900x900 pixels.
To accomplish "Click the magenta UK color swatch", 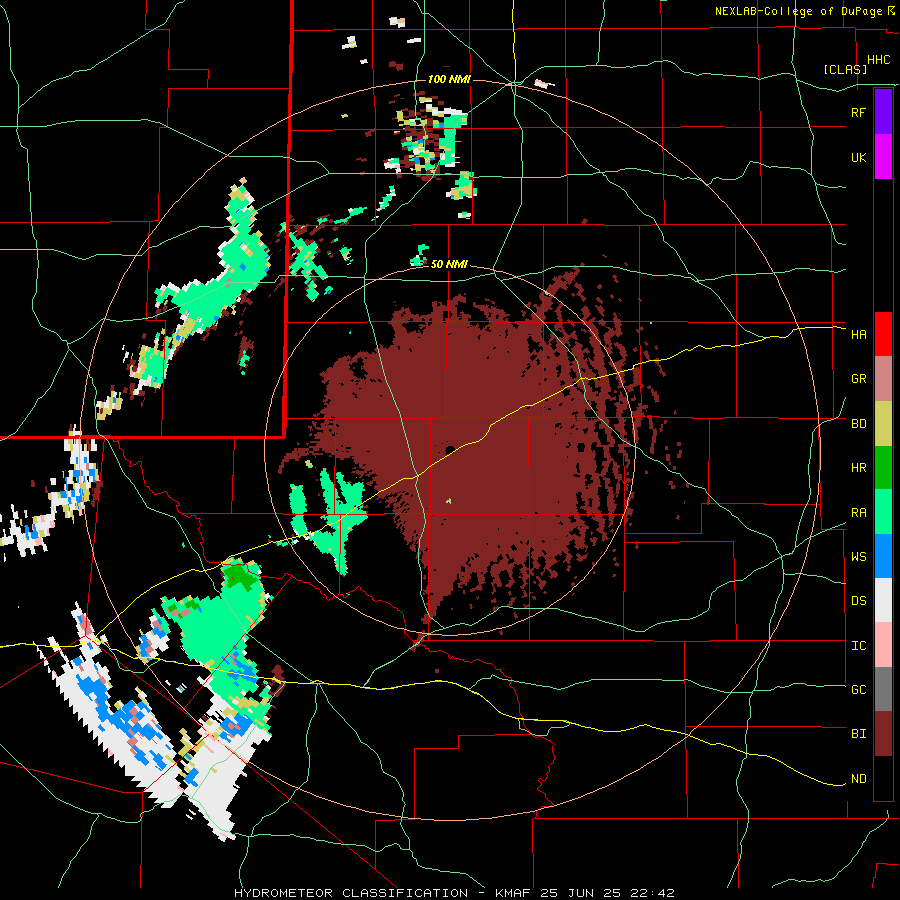I will coord(883,157).
